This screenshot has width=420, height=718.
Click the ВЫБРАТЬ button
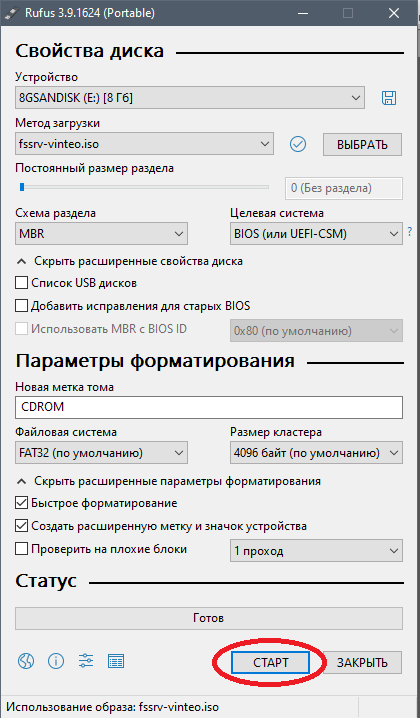[x=362, y=145]
